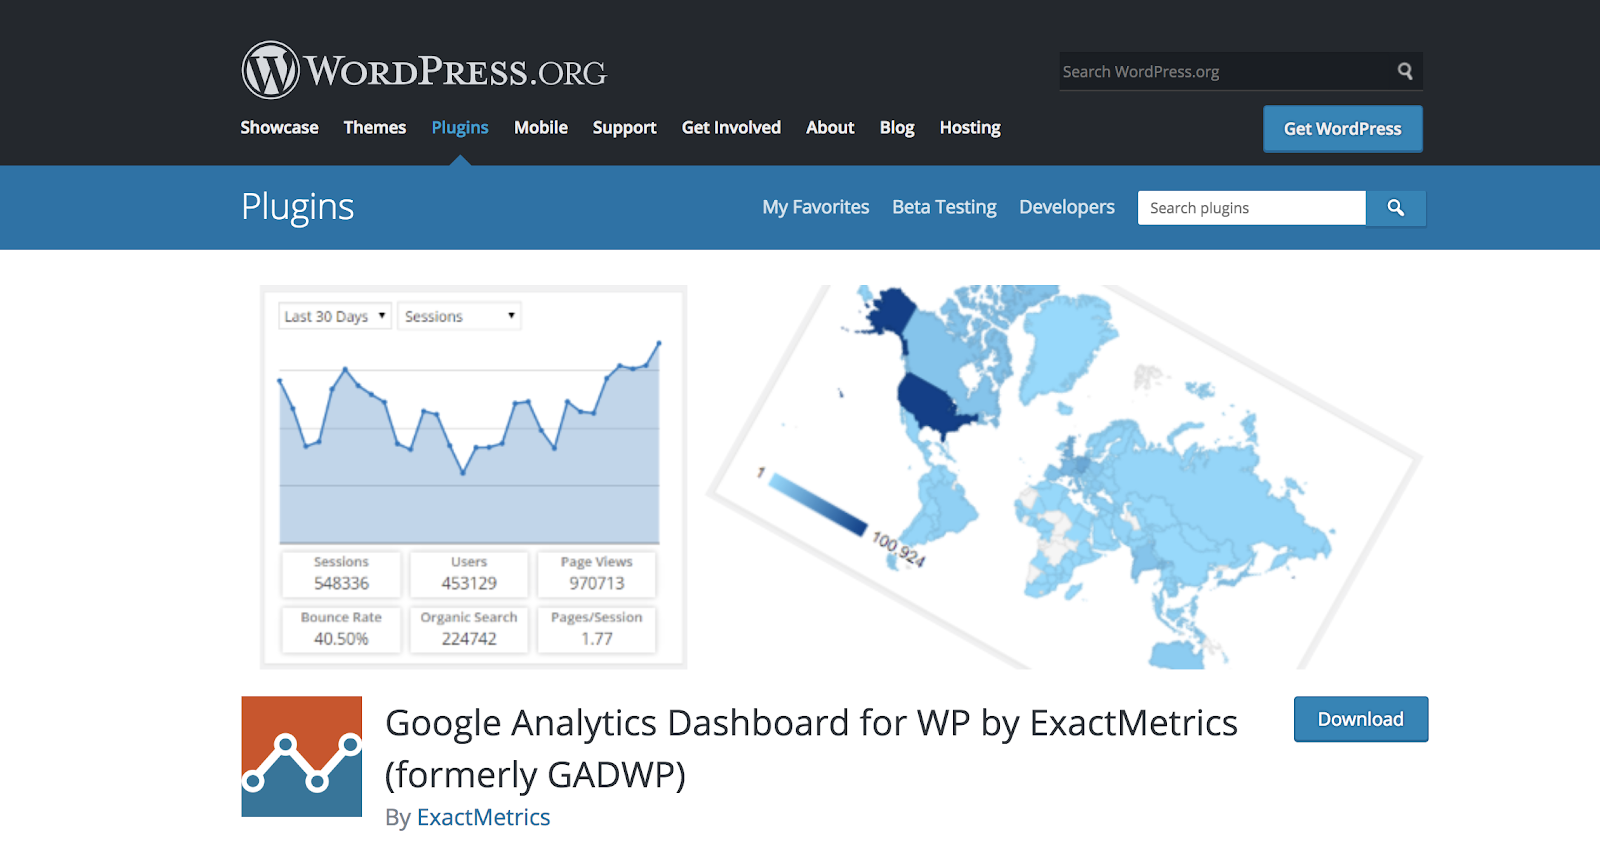Click the blue plugin search magnifier button
The height and width of the screenshot is (852, 1600).
[x=1396, y=208]
